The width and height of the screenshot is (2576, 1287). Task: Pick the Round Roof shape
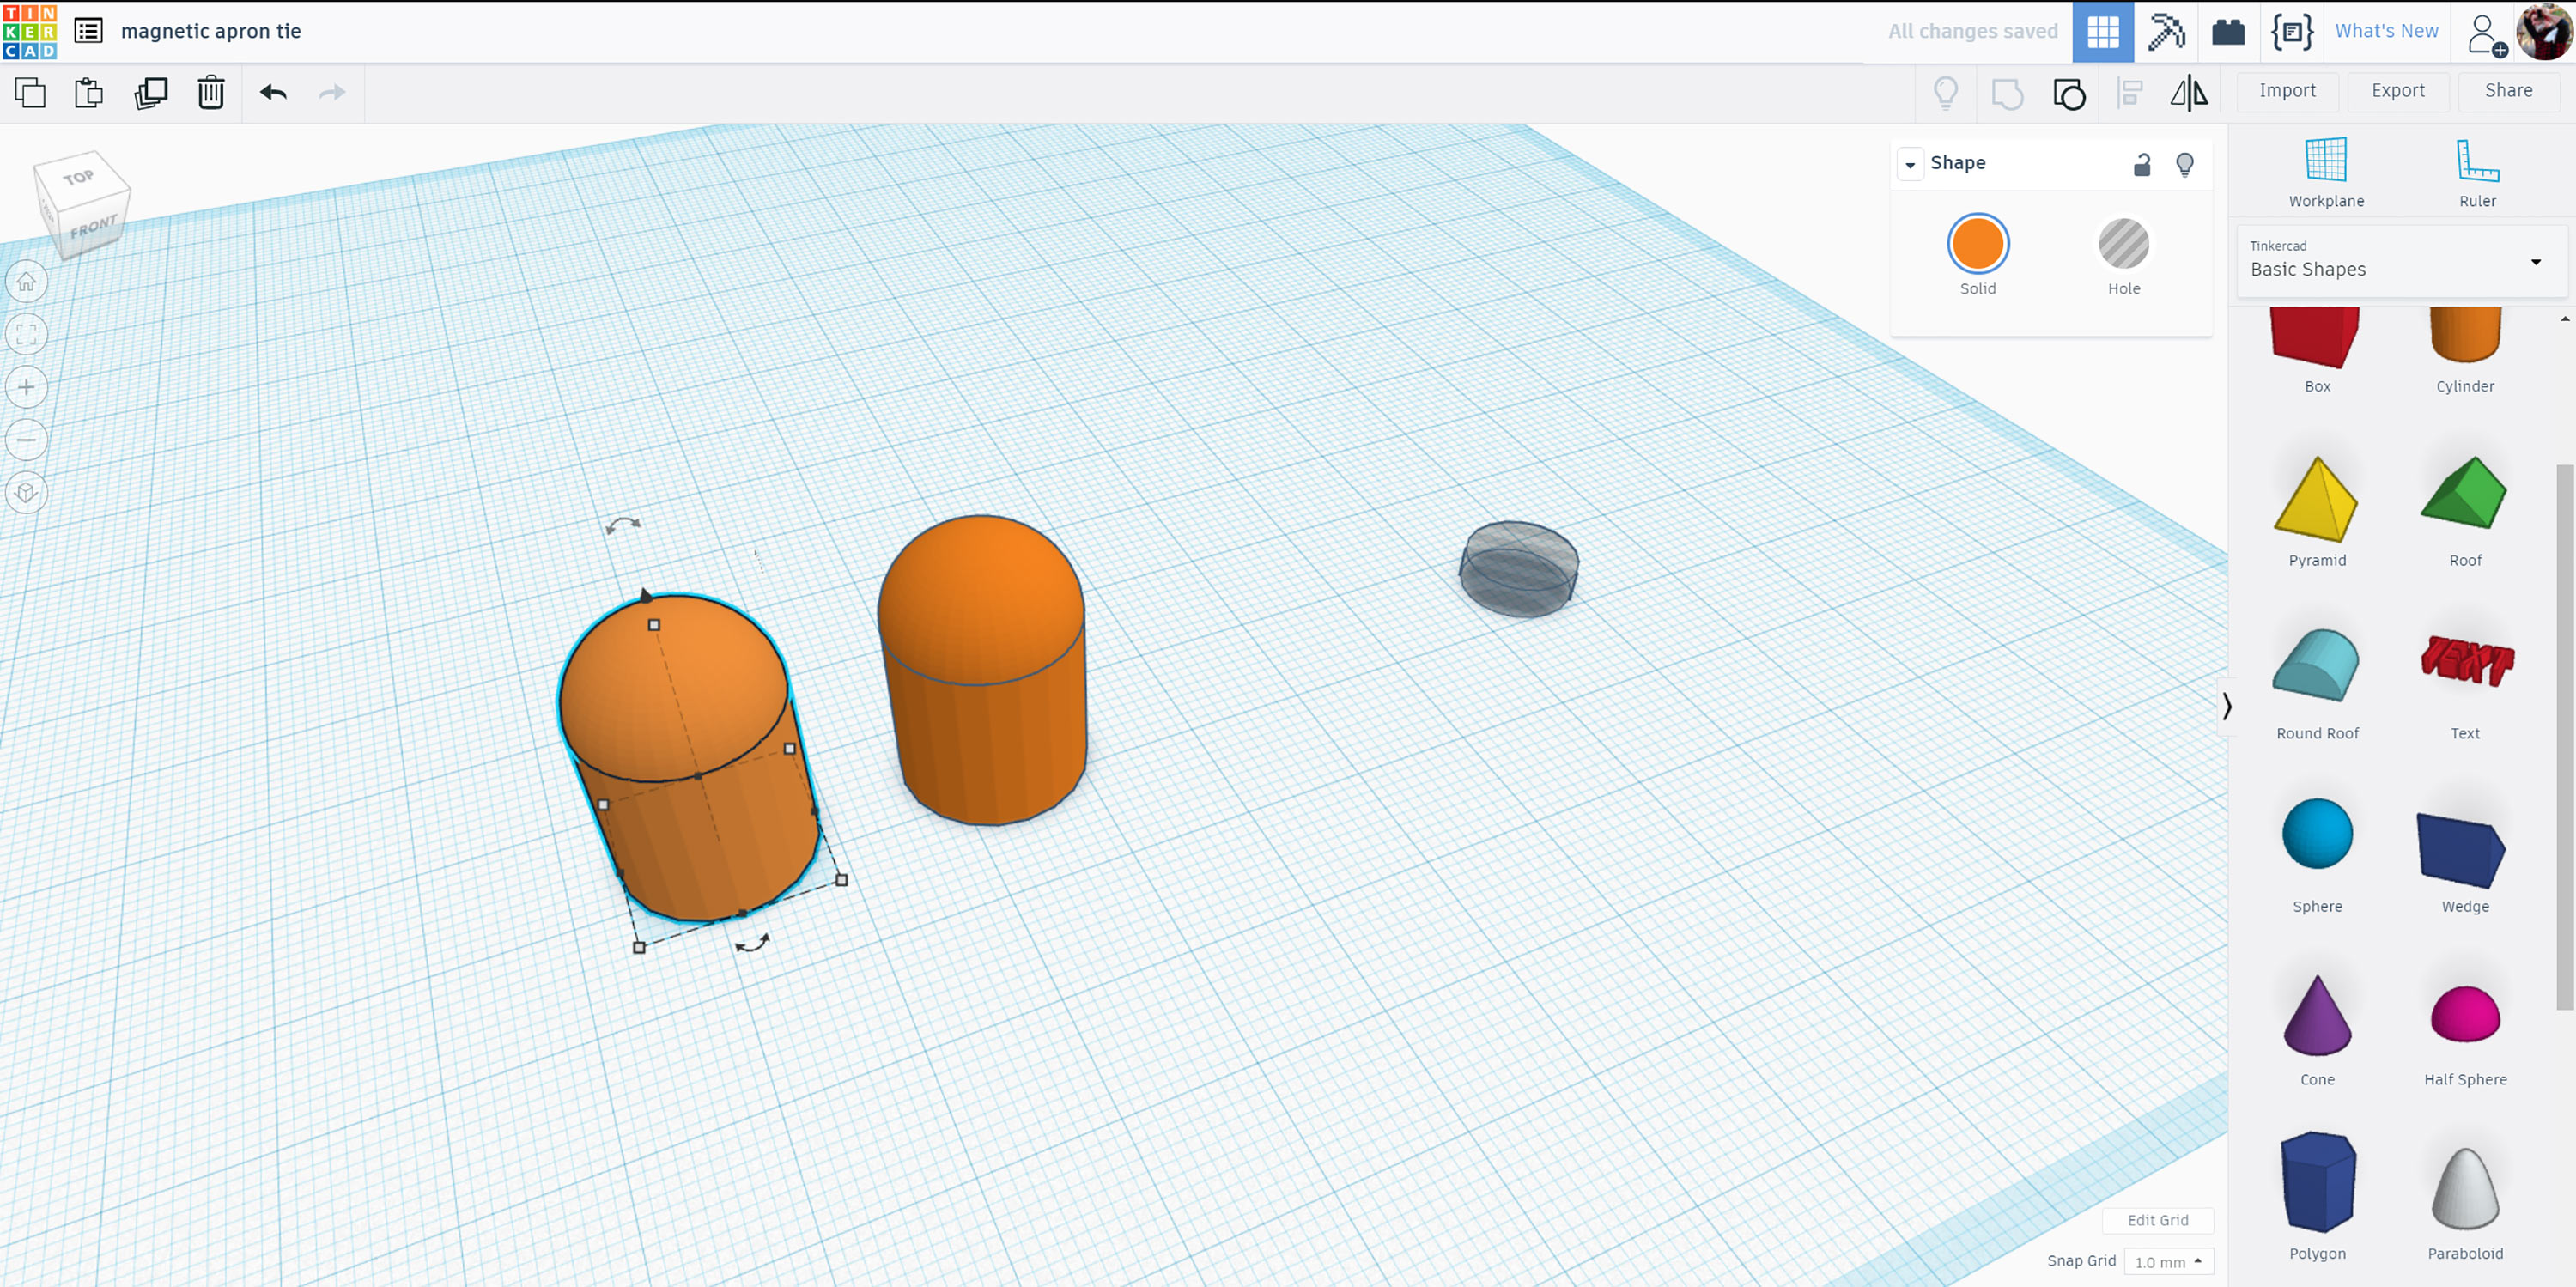pyautogui.click(x=2317, y=685)
